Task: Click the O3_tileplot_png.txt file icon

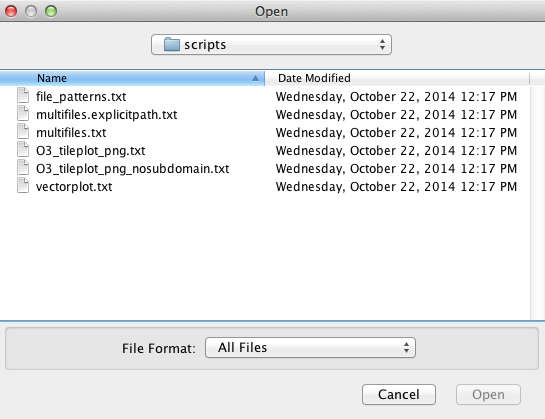Action: tap(23, 150)
